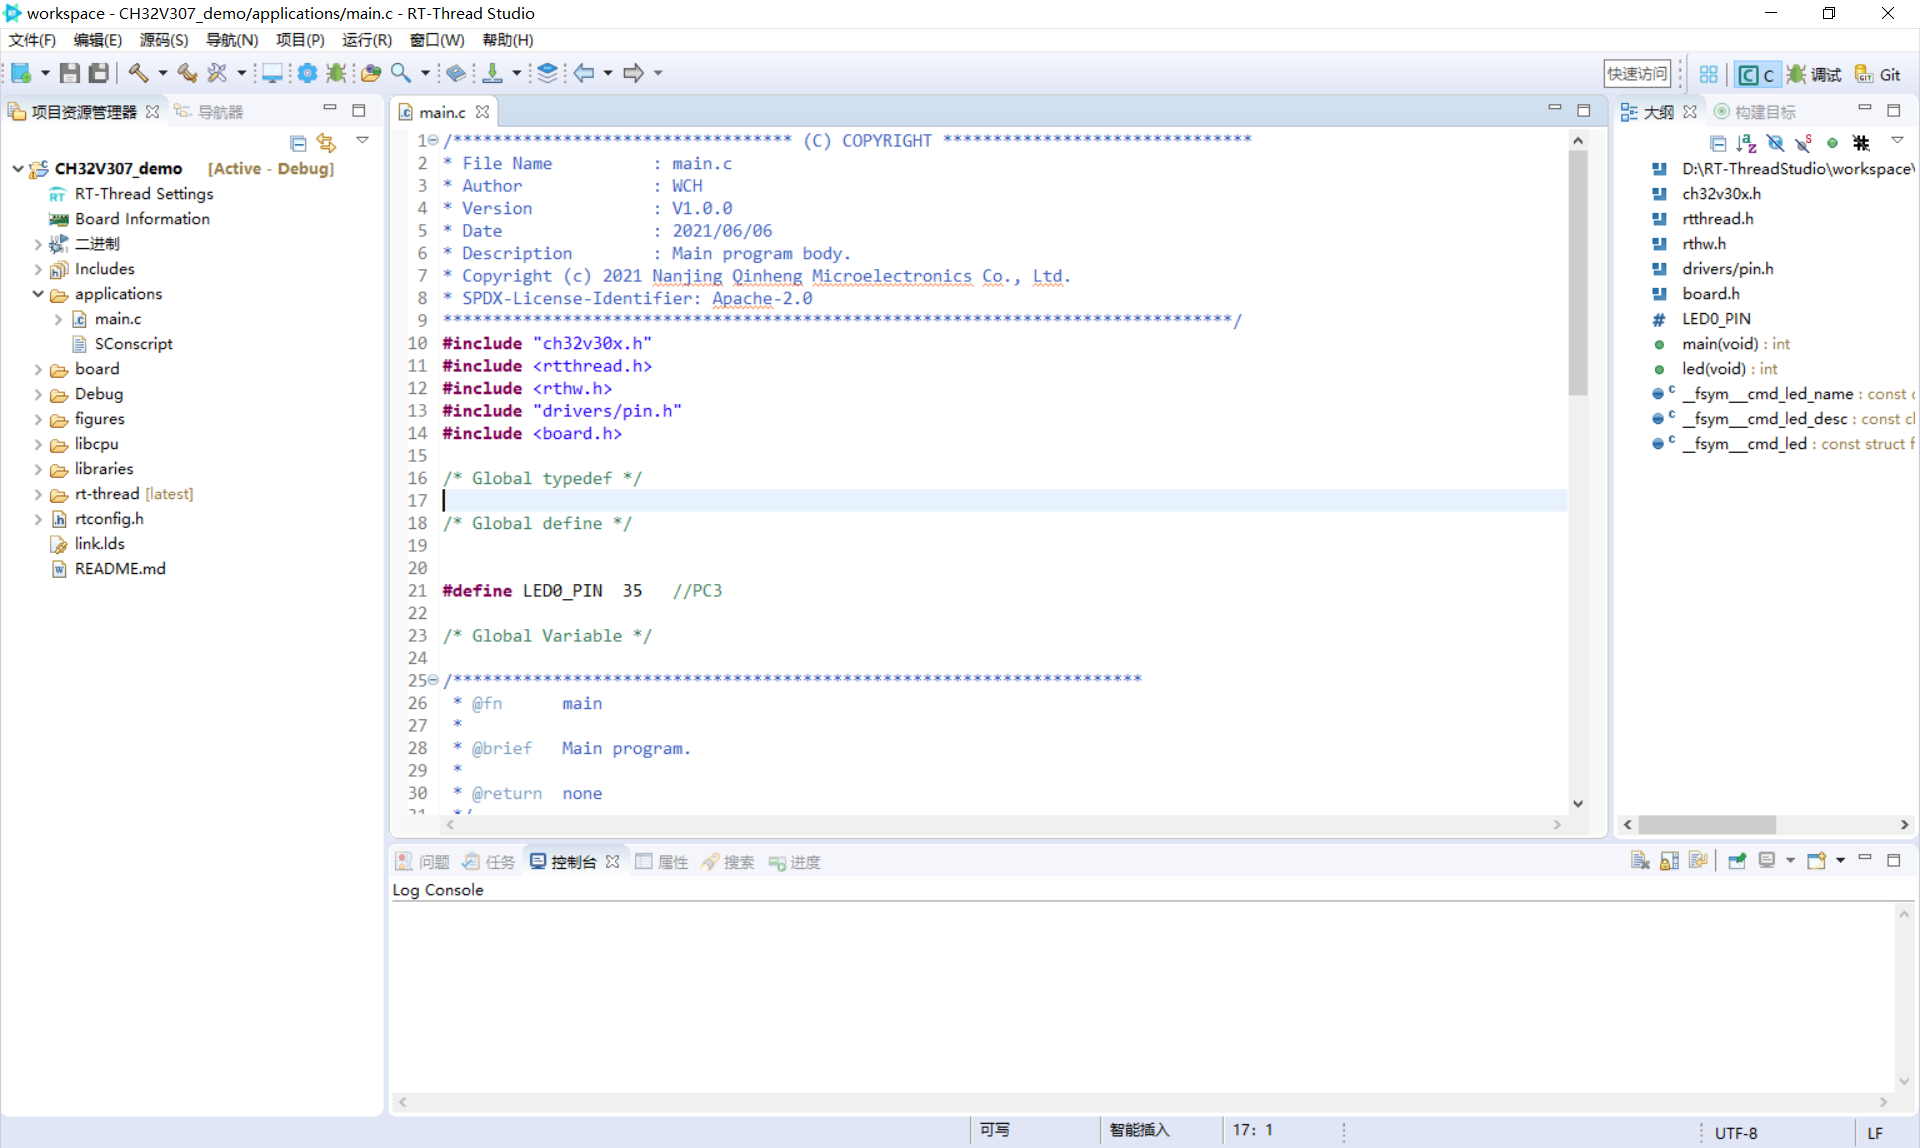Toggle pin console icon
The height and width of the screenshot is (1148, 1920).
(x=1737, y=861)
